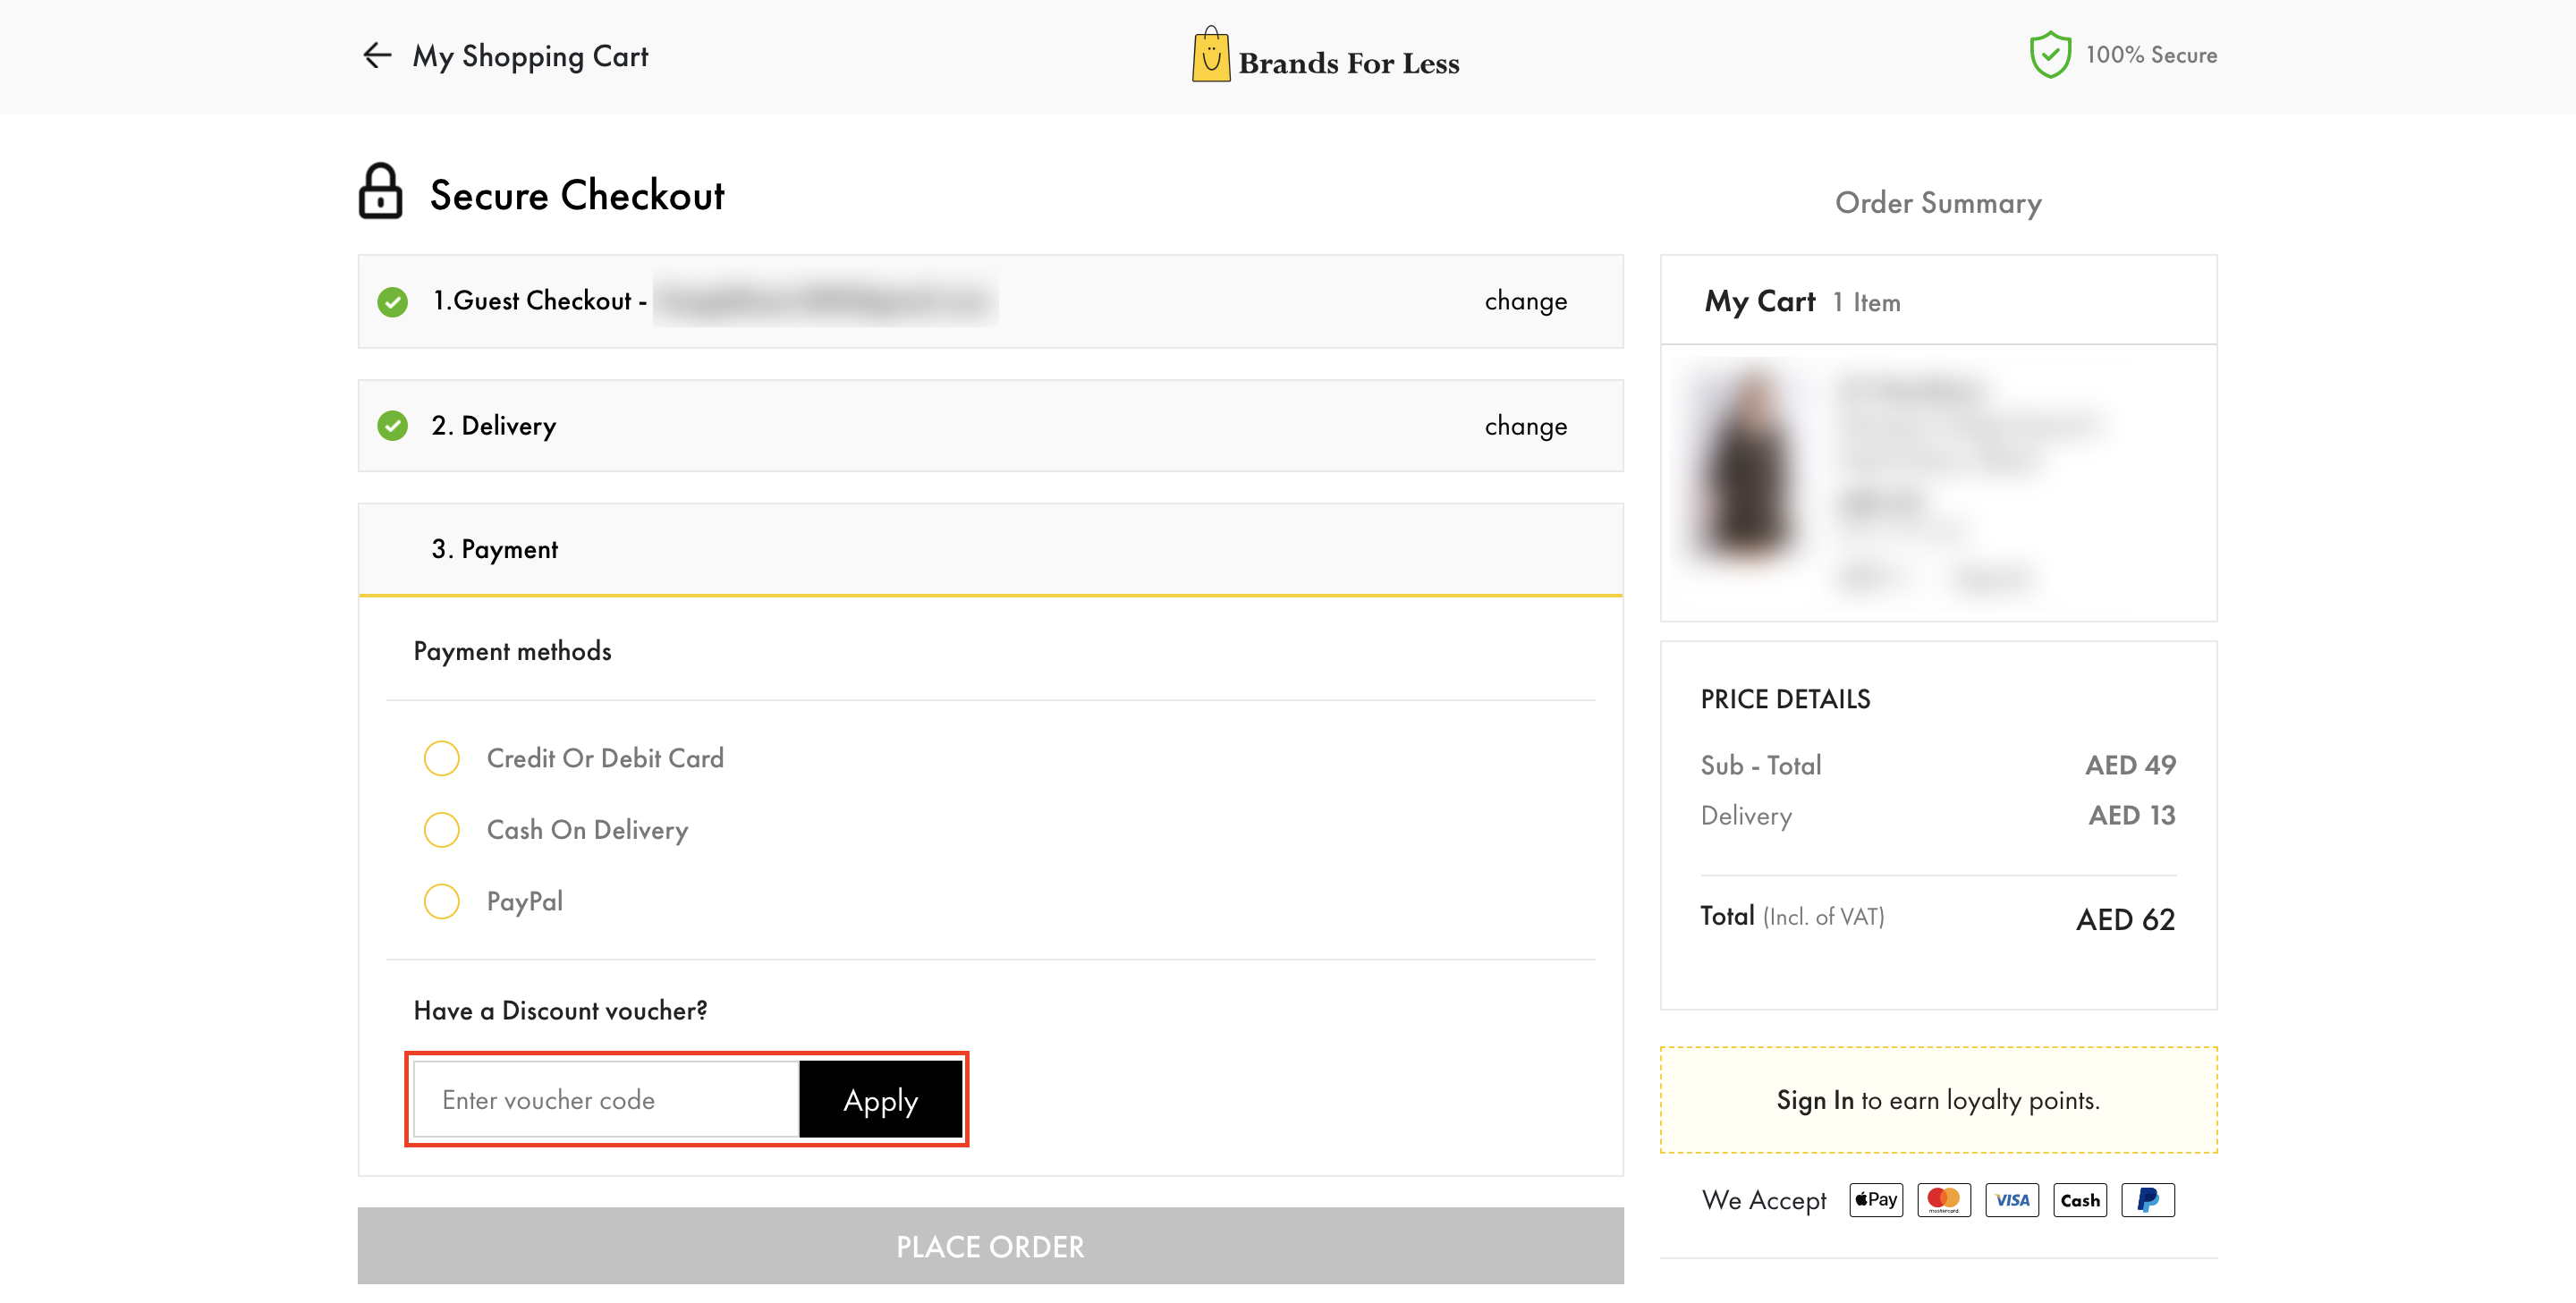Click the PRICE DETAILS heading
The width and height of the screenshot is (2576, 1303).
pyautogui.click(x=1785, y=699)
